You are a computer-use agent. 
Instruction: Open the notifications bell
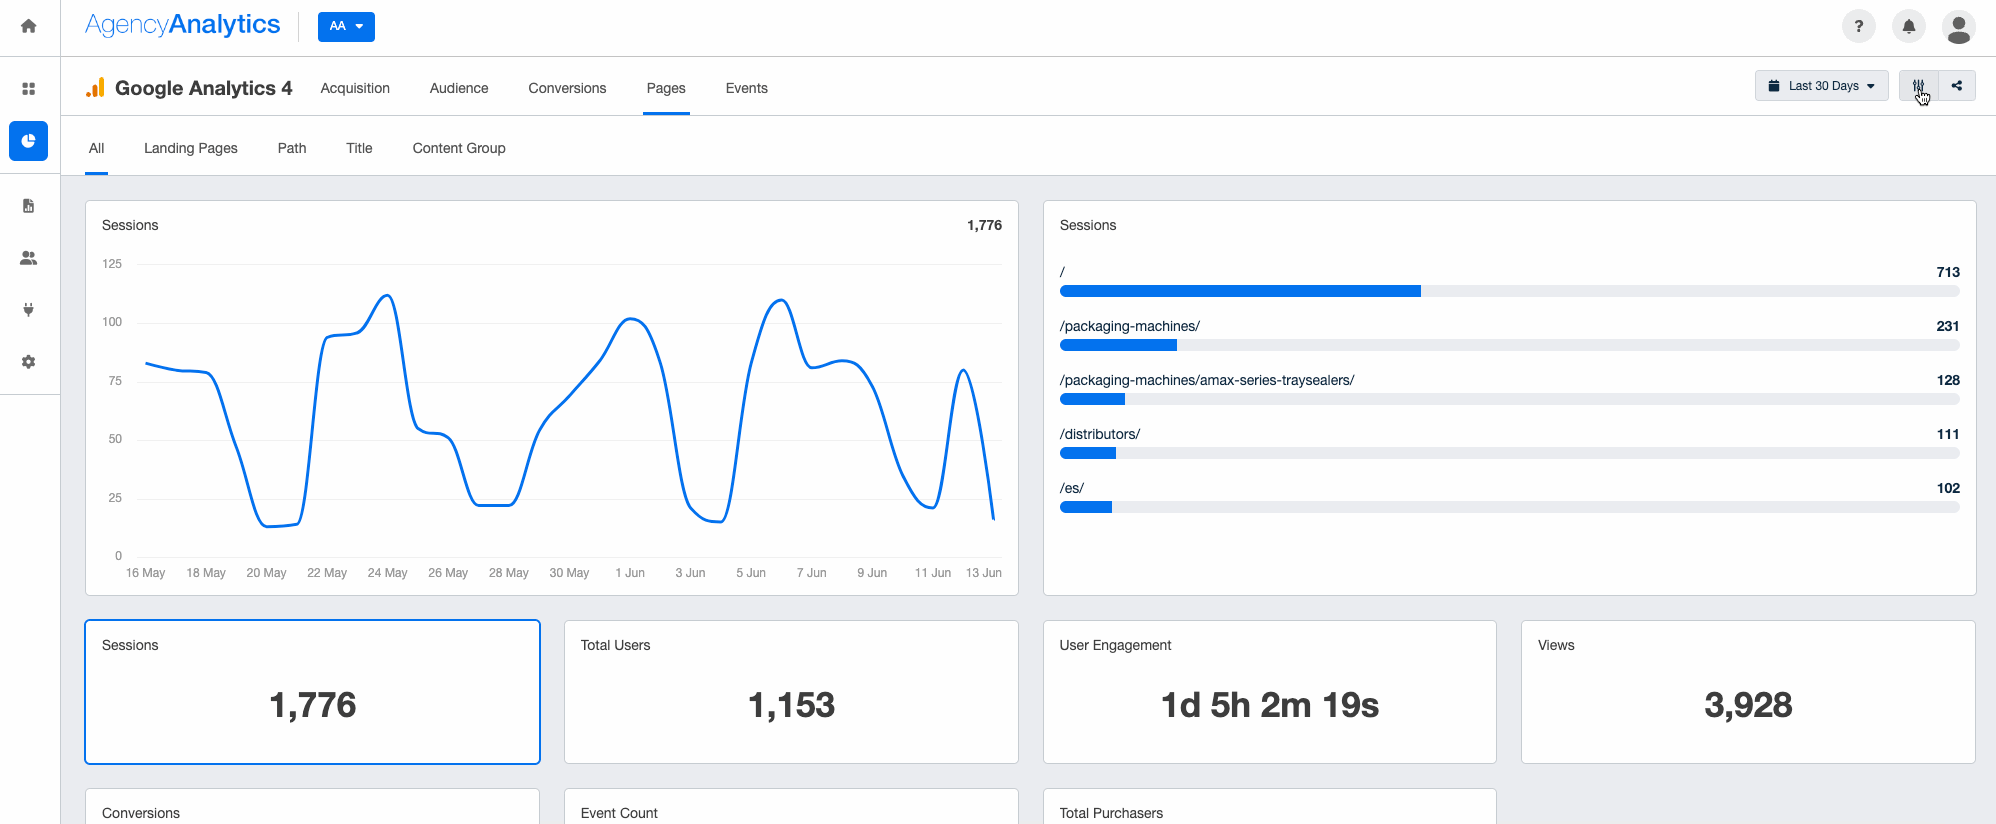click(1908, 27)
